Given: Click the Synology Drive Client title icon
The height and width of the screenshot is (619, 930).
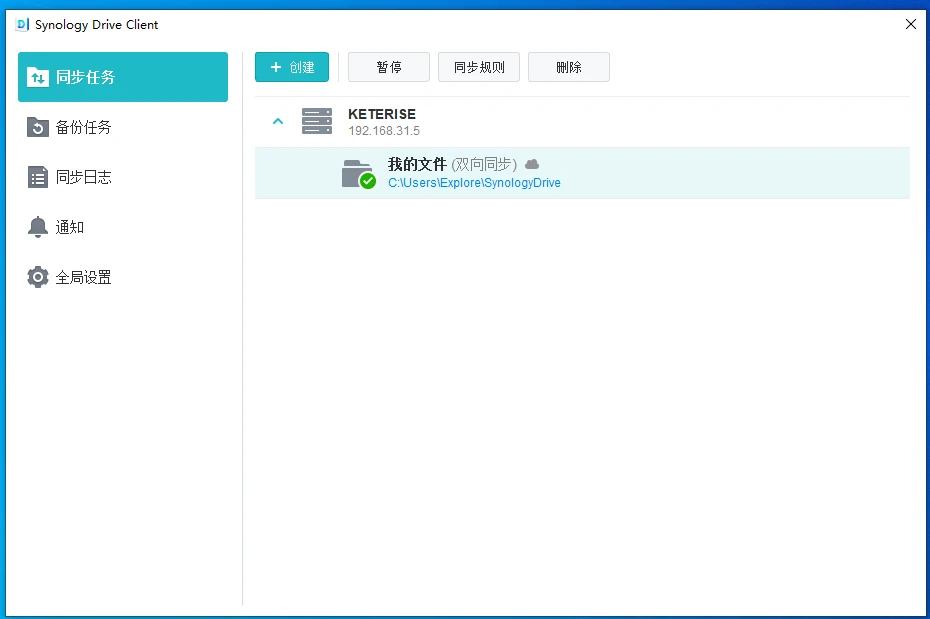Looking at the screenshot, I should (23, 24).
